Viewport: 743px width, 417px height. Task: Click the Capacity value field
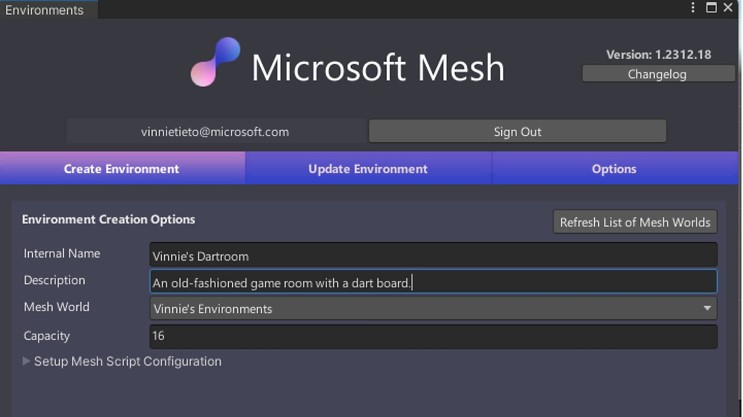click(x=433, y=336)
